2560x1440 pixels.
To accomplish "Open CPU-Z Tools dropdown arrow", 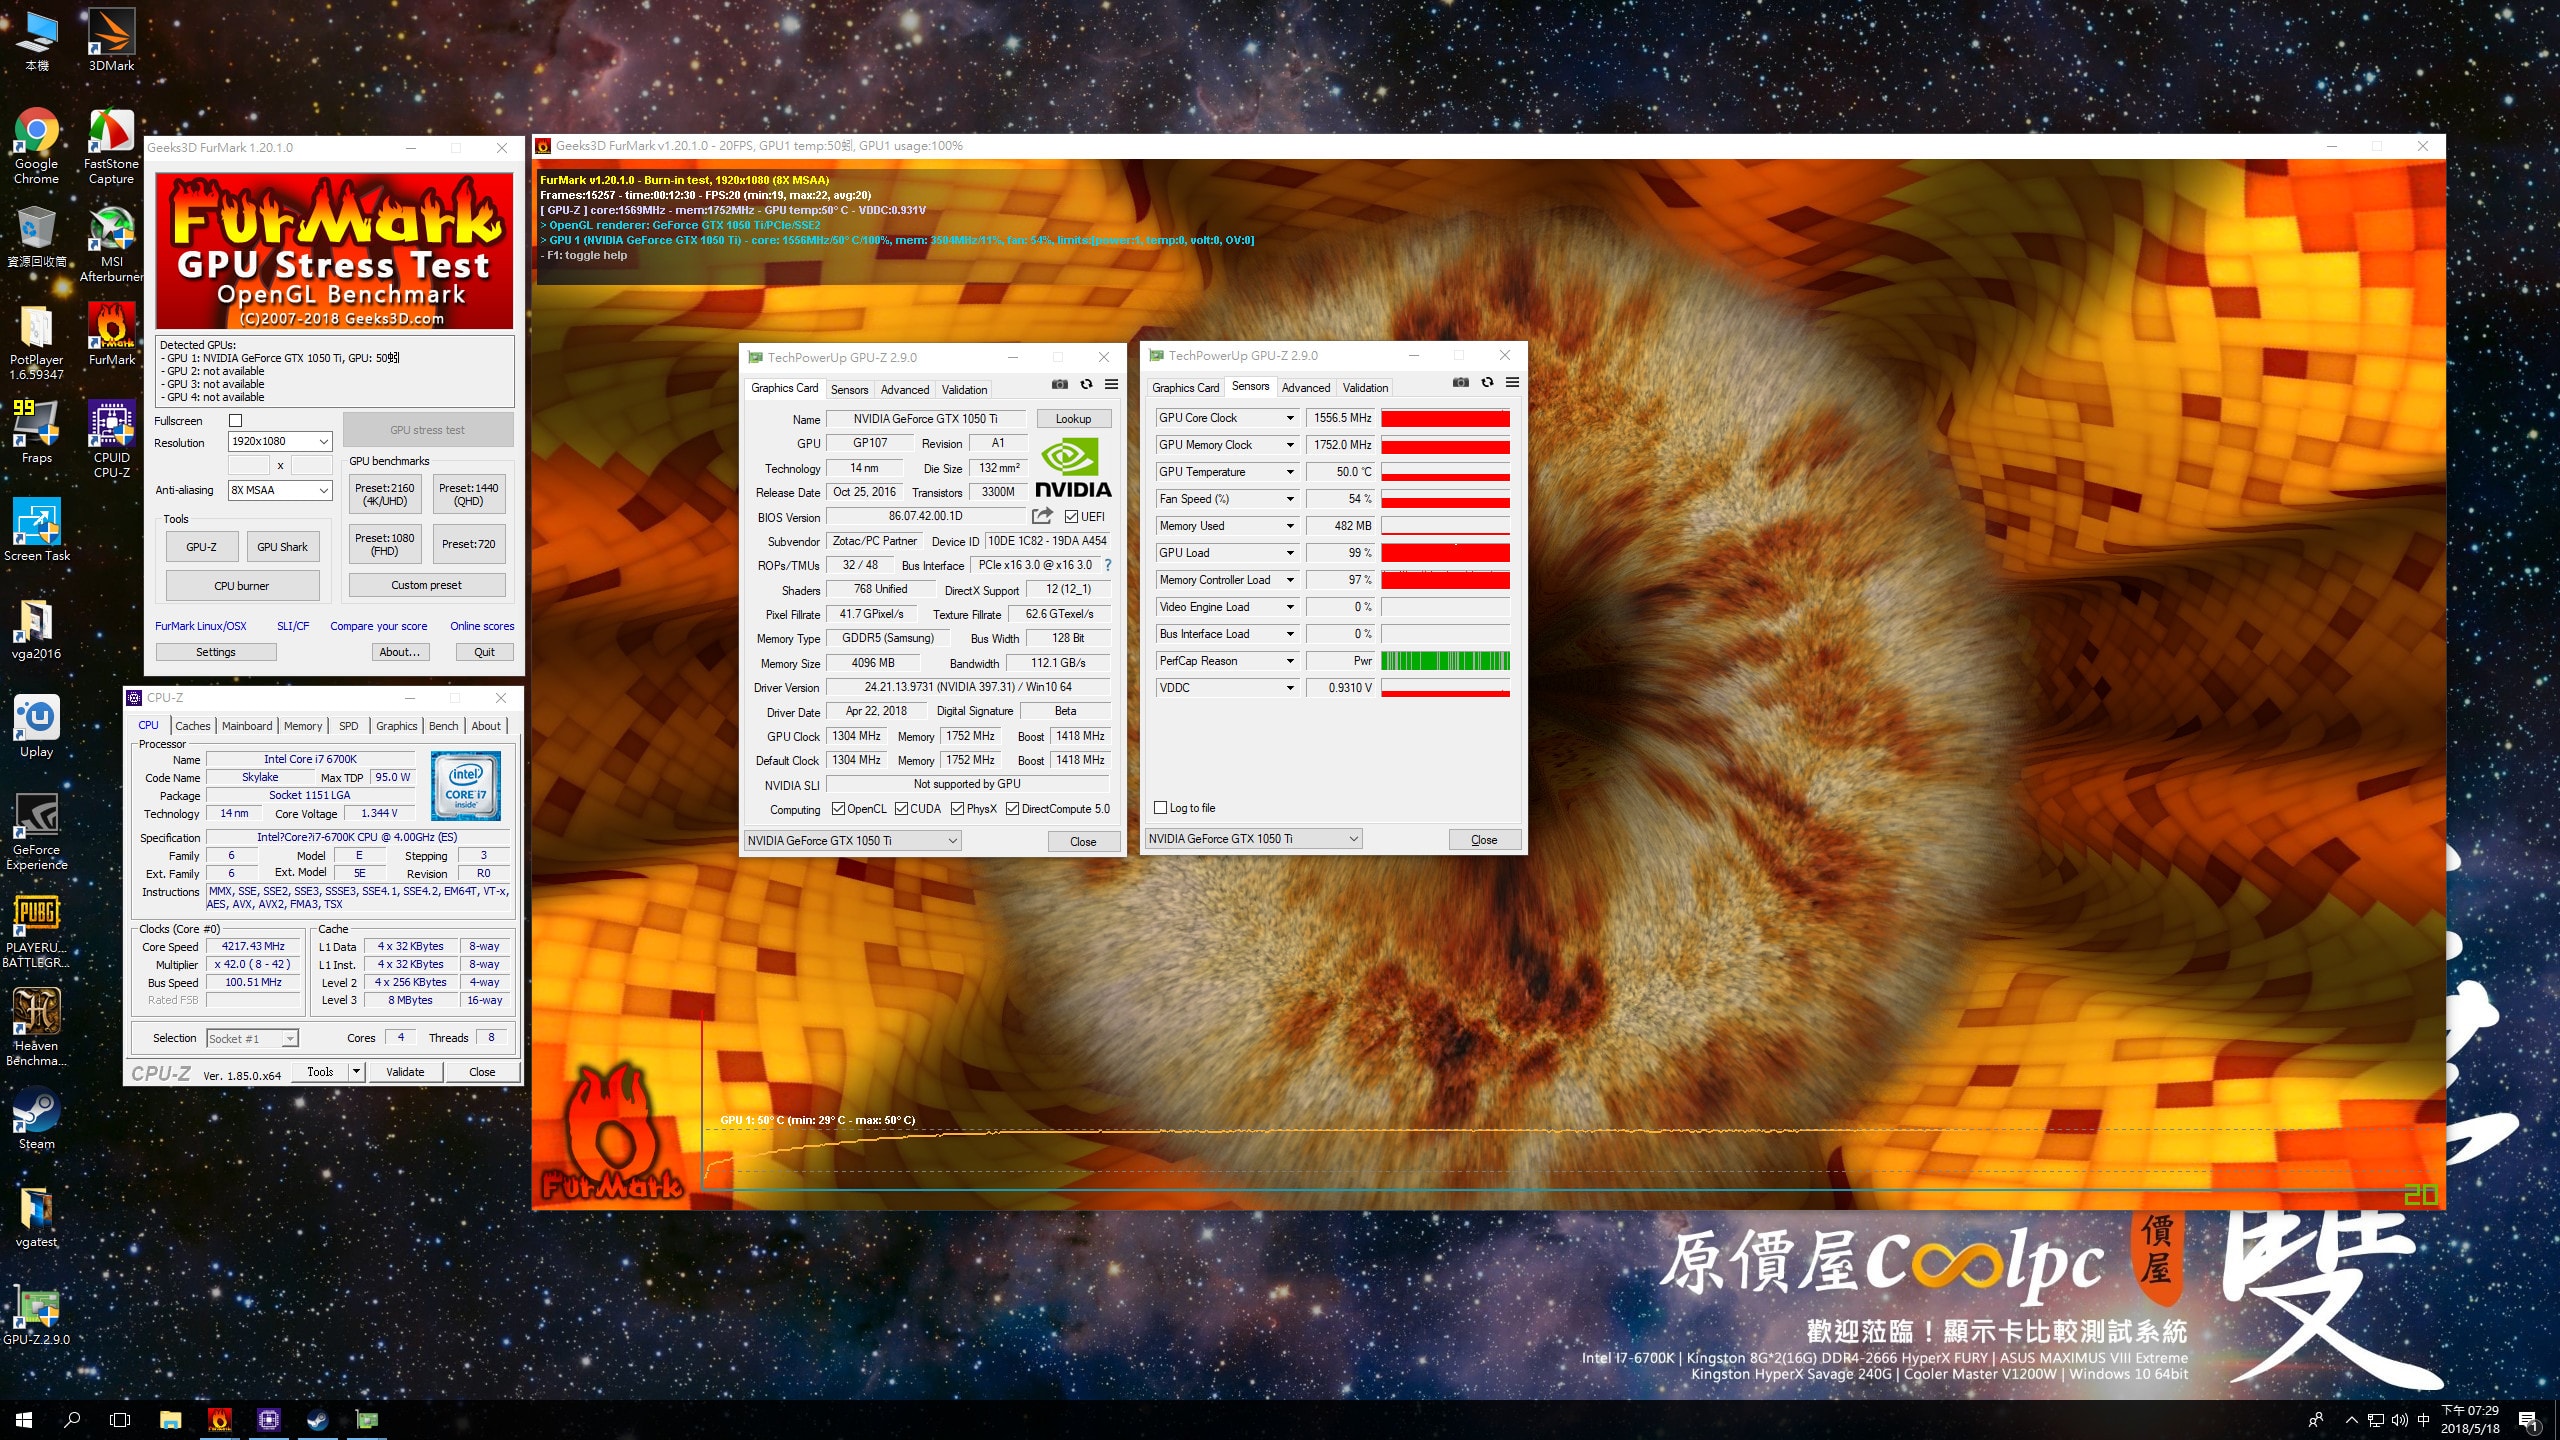I will coord(355,1072).
